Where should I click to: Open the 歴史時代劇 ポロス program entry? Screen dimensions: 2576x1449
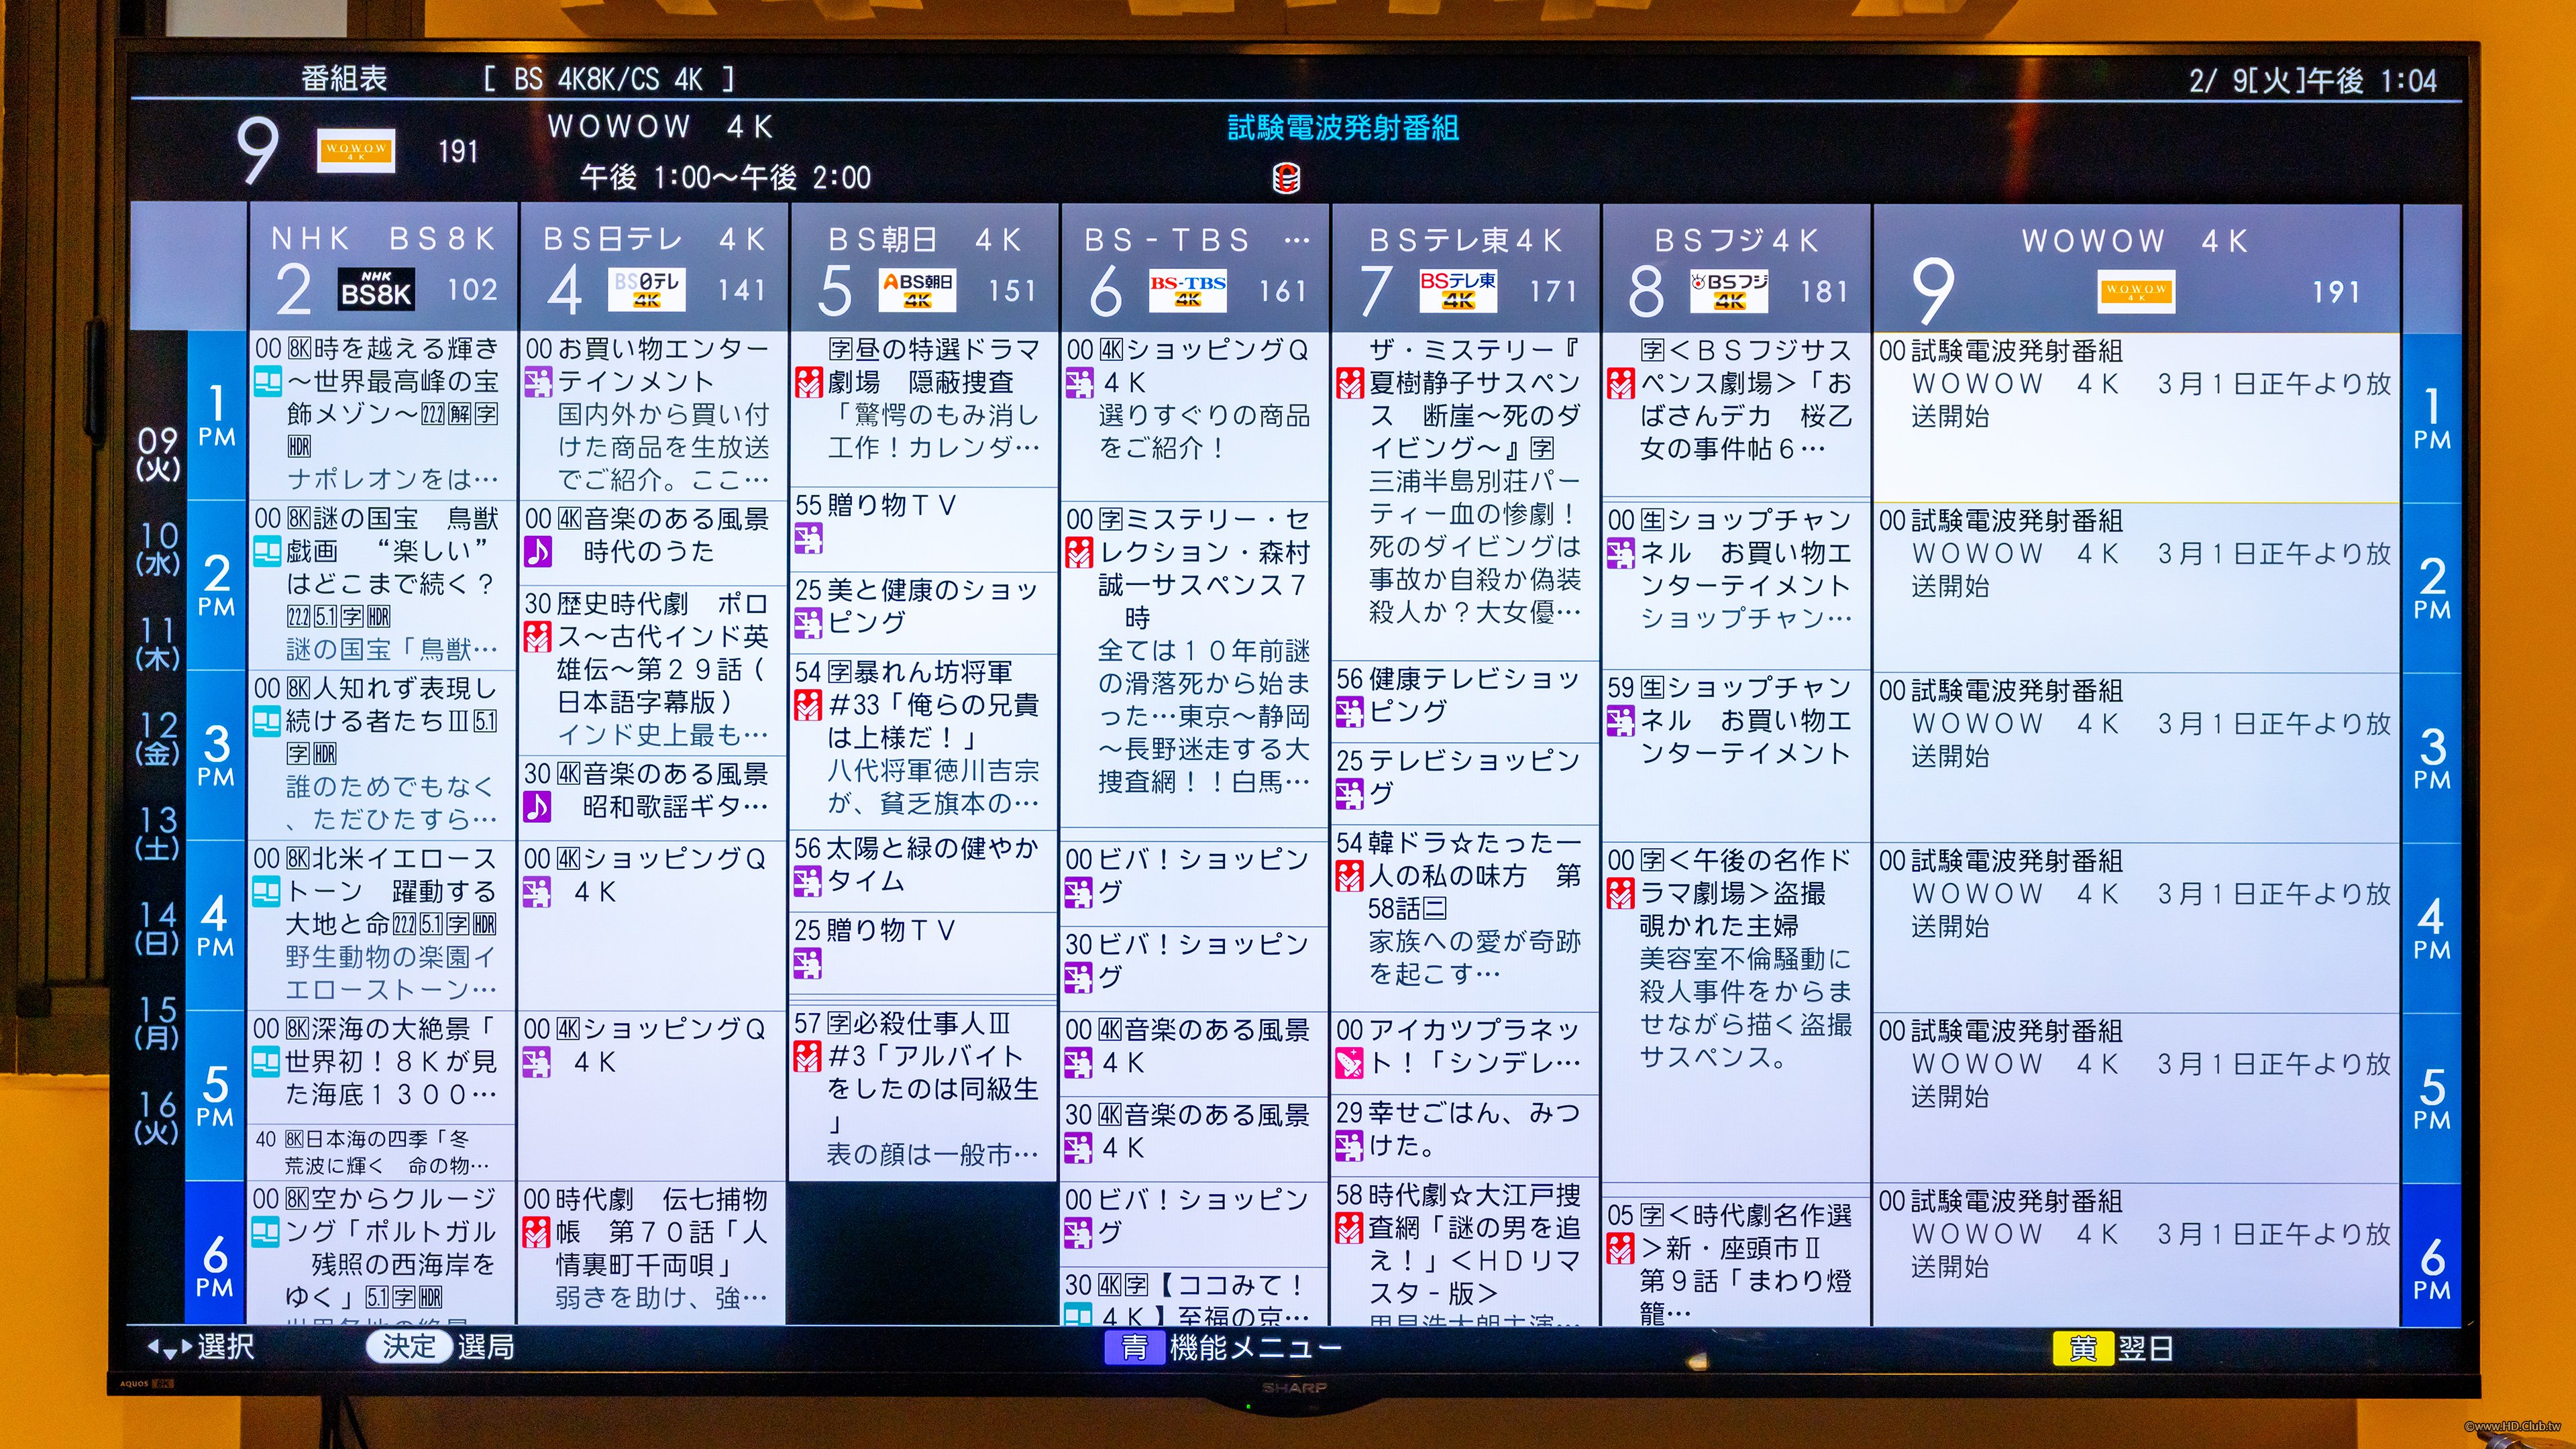[x=652, y=669]
